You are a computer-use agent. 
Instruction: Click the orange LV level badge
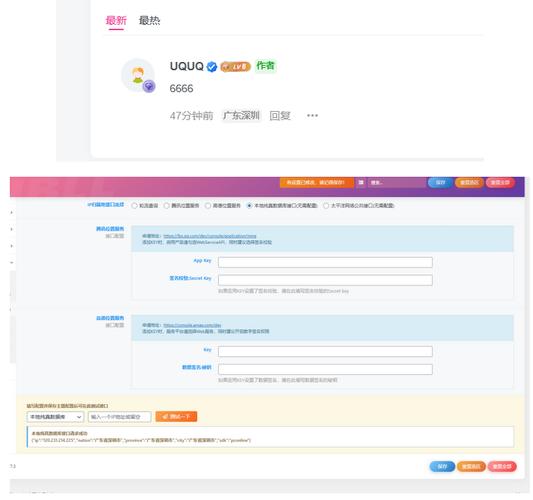coord(235,67)
